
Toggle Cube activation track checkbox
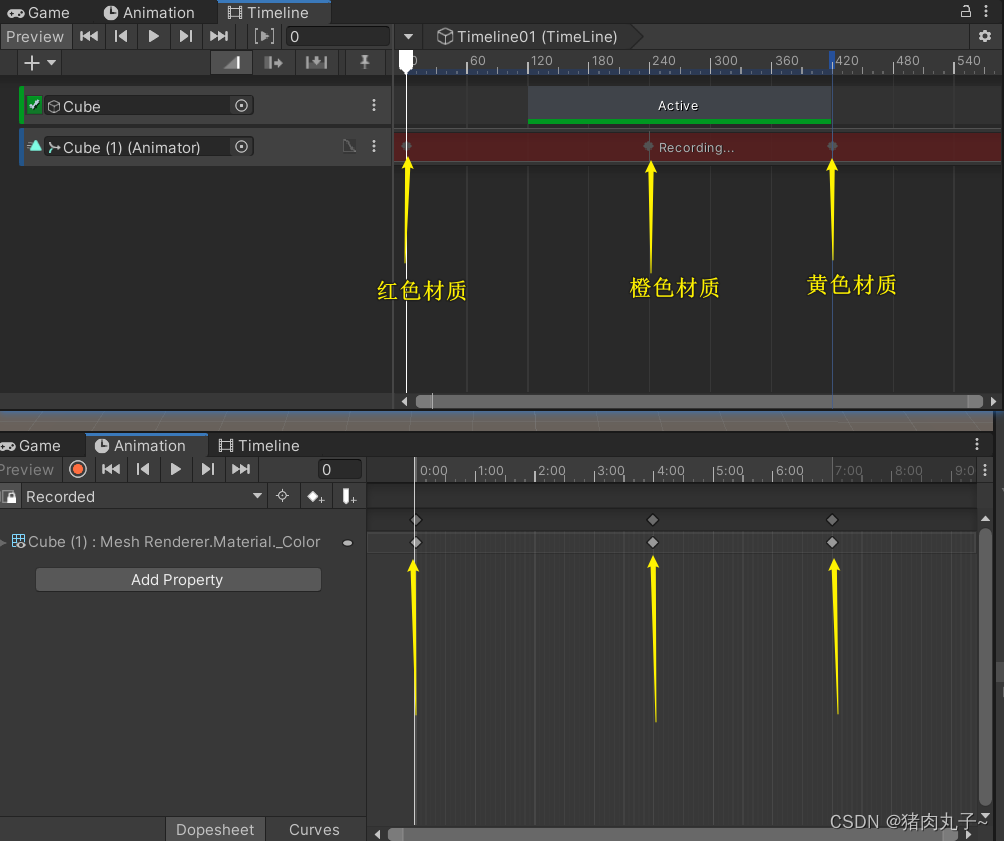click(35, 105)
